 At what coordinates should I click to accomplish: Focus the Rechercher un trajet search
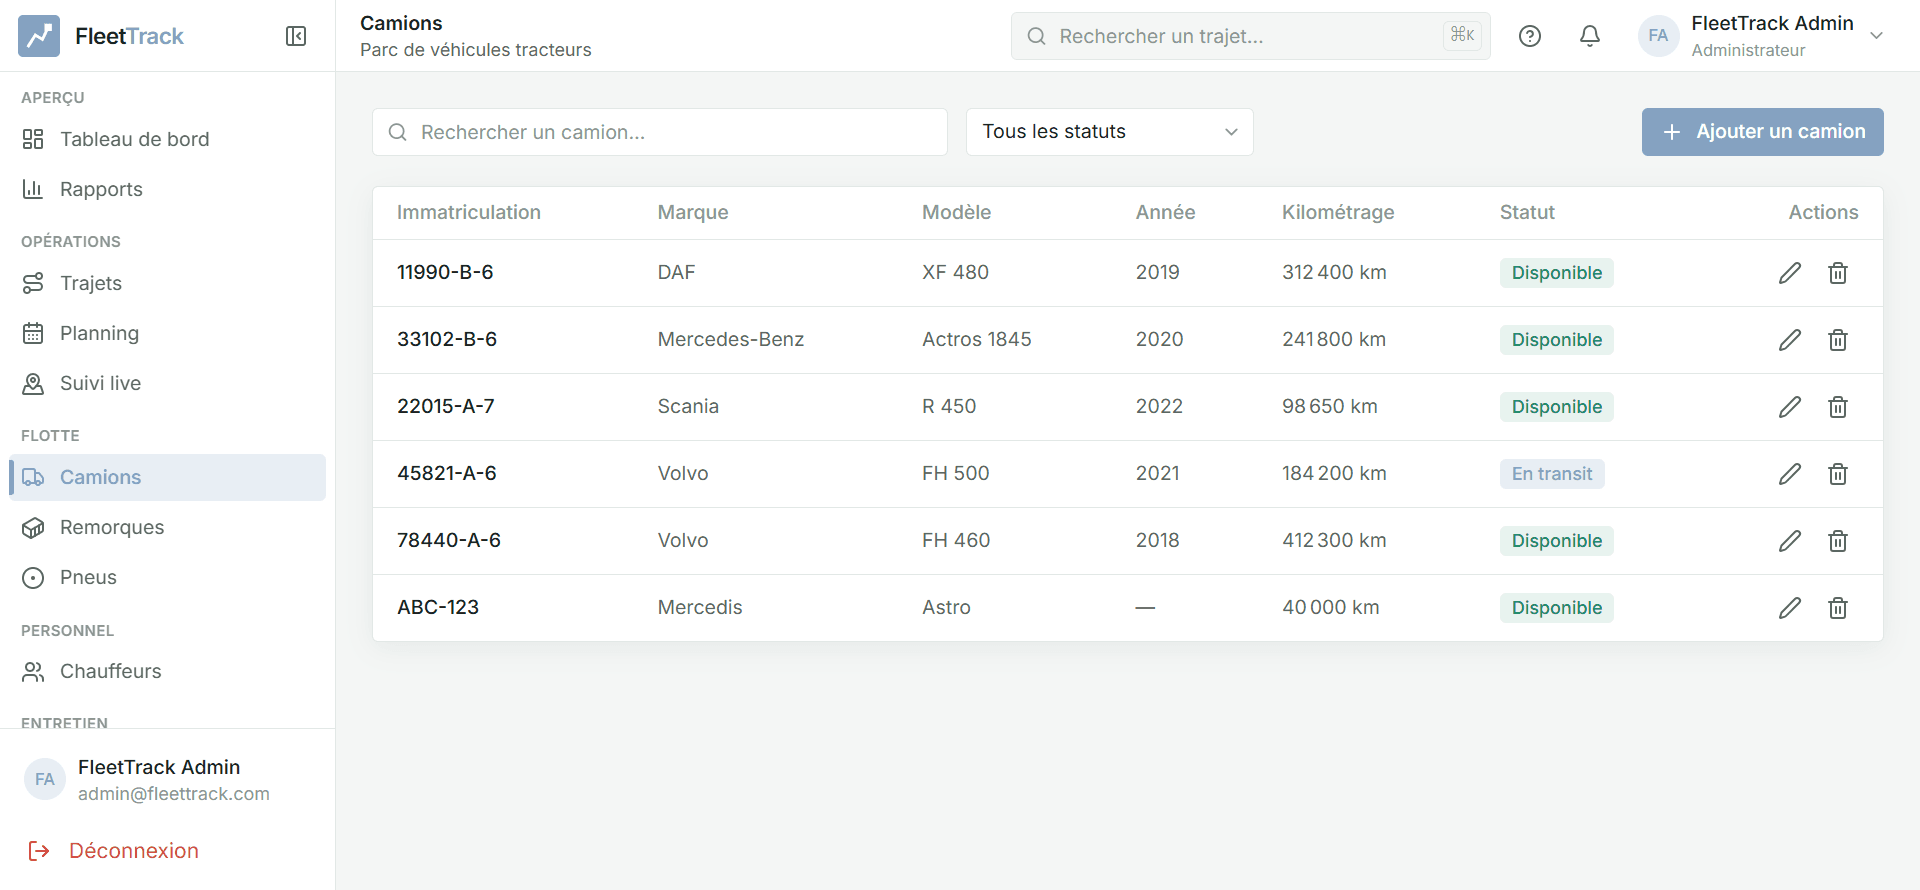coord(1250,36)
